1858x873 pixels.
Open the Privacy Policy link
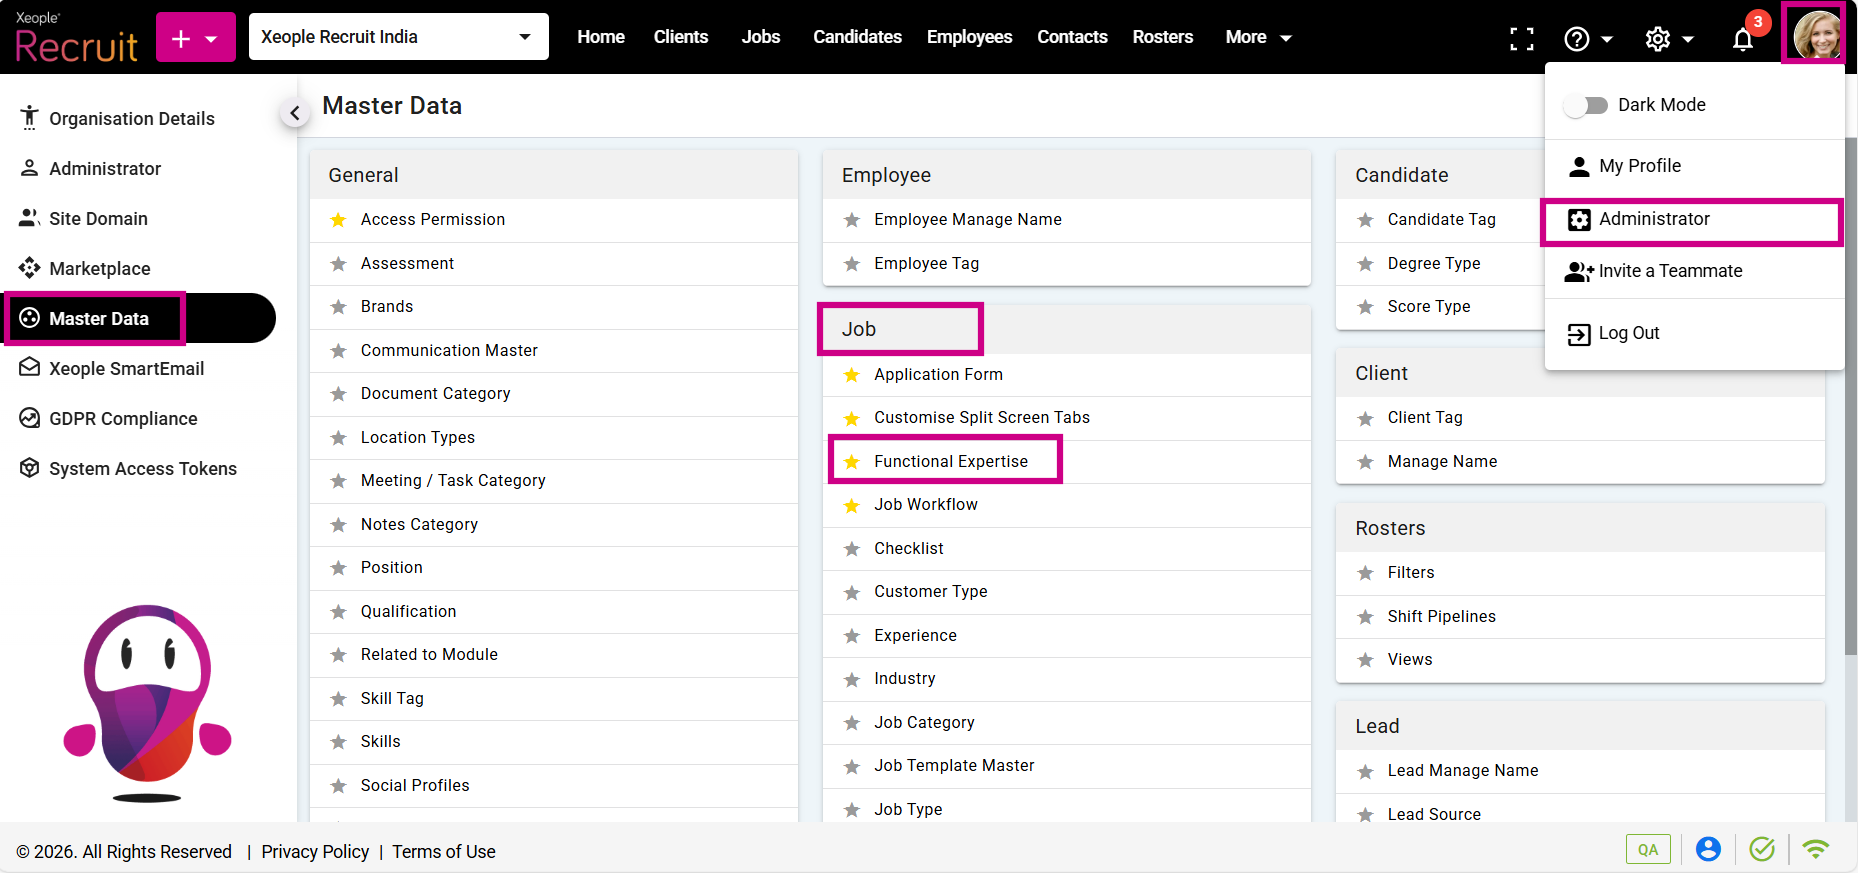[x=315, y=852]
